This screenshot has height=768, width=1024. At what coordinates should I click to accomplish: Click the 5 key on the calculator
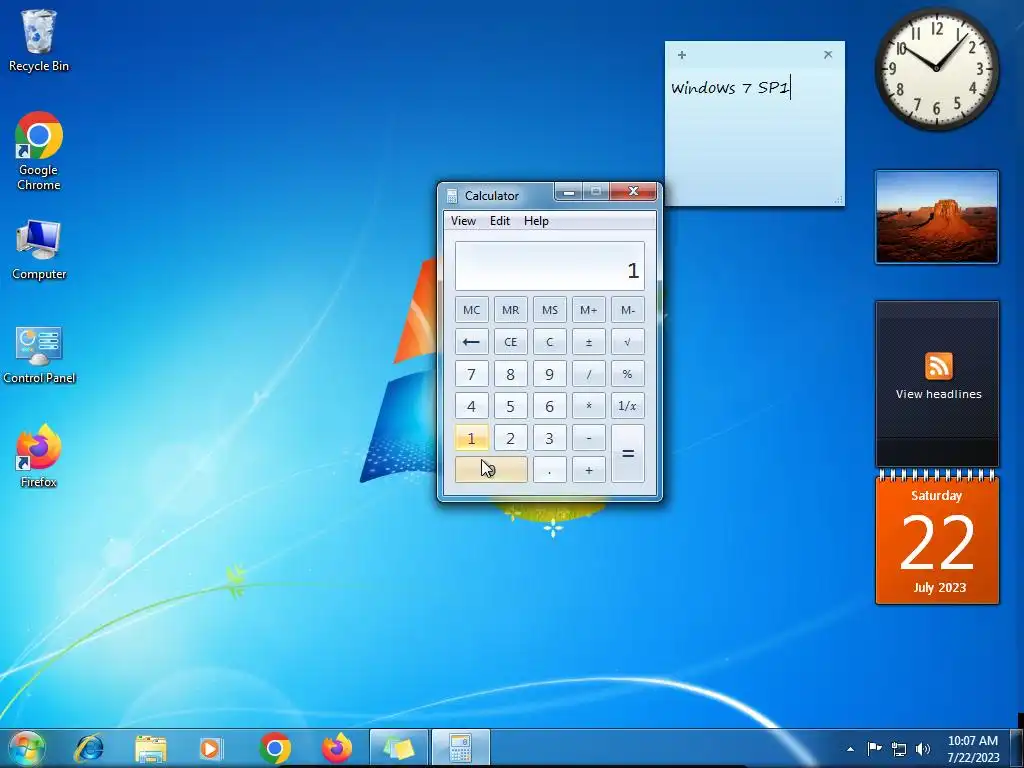(x=511, y=406)
